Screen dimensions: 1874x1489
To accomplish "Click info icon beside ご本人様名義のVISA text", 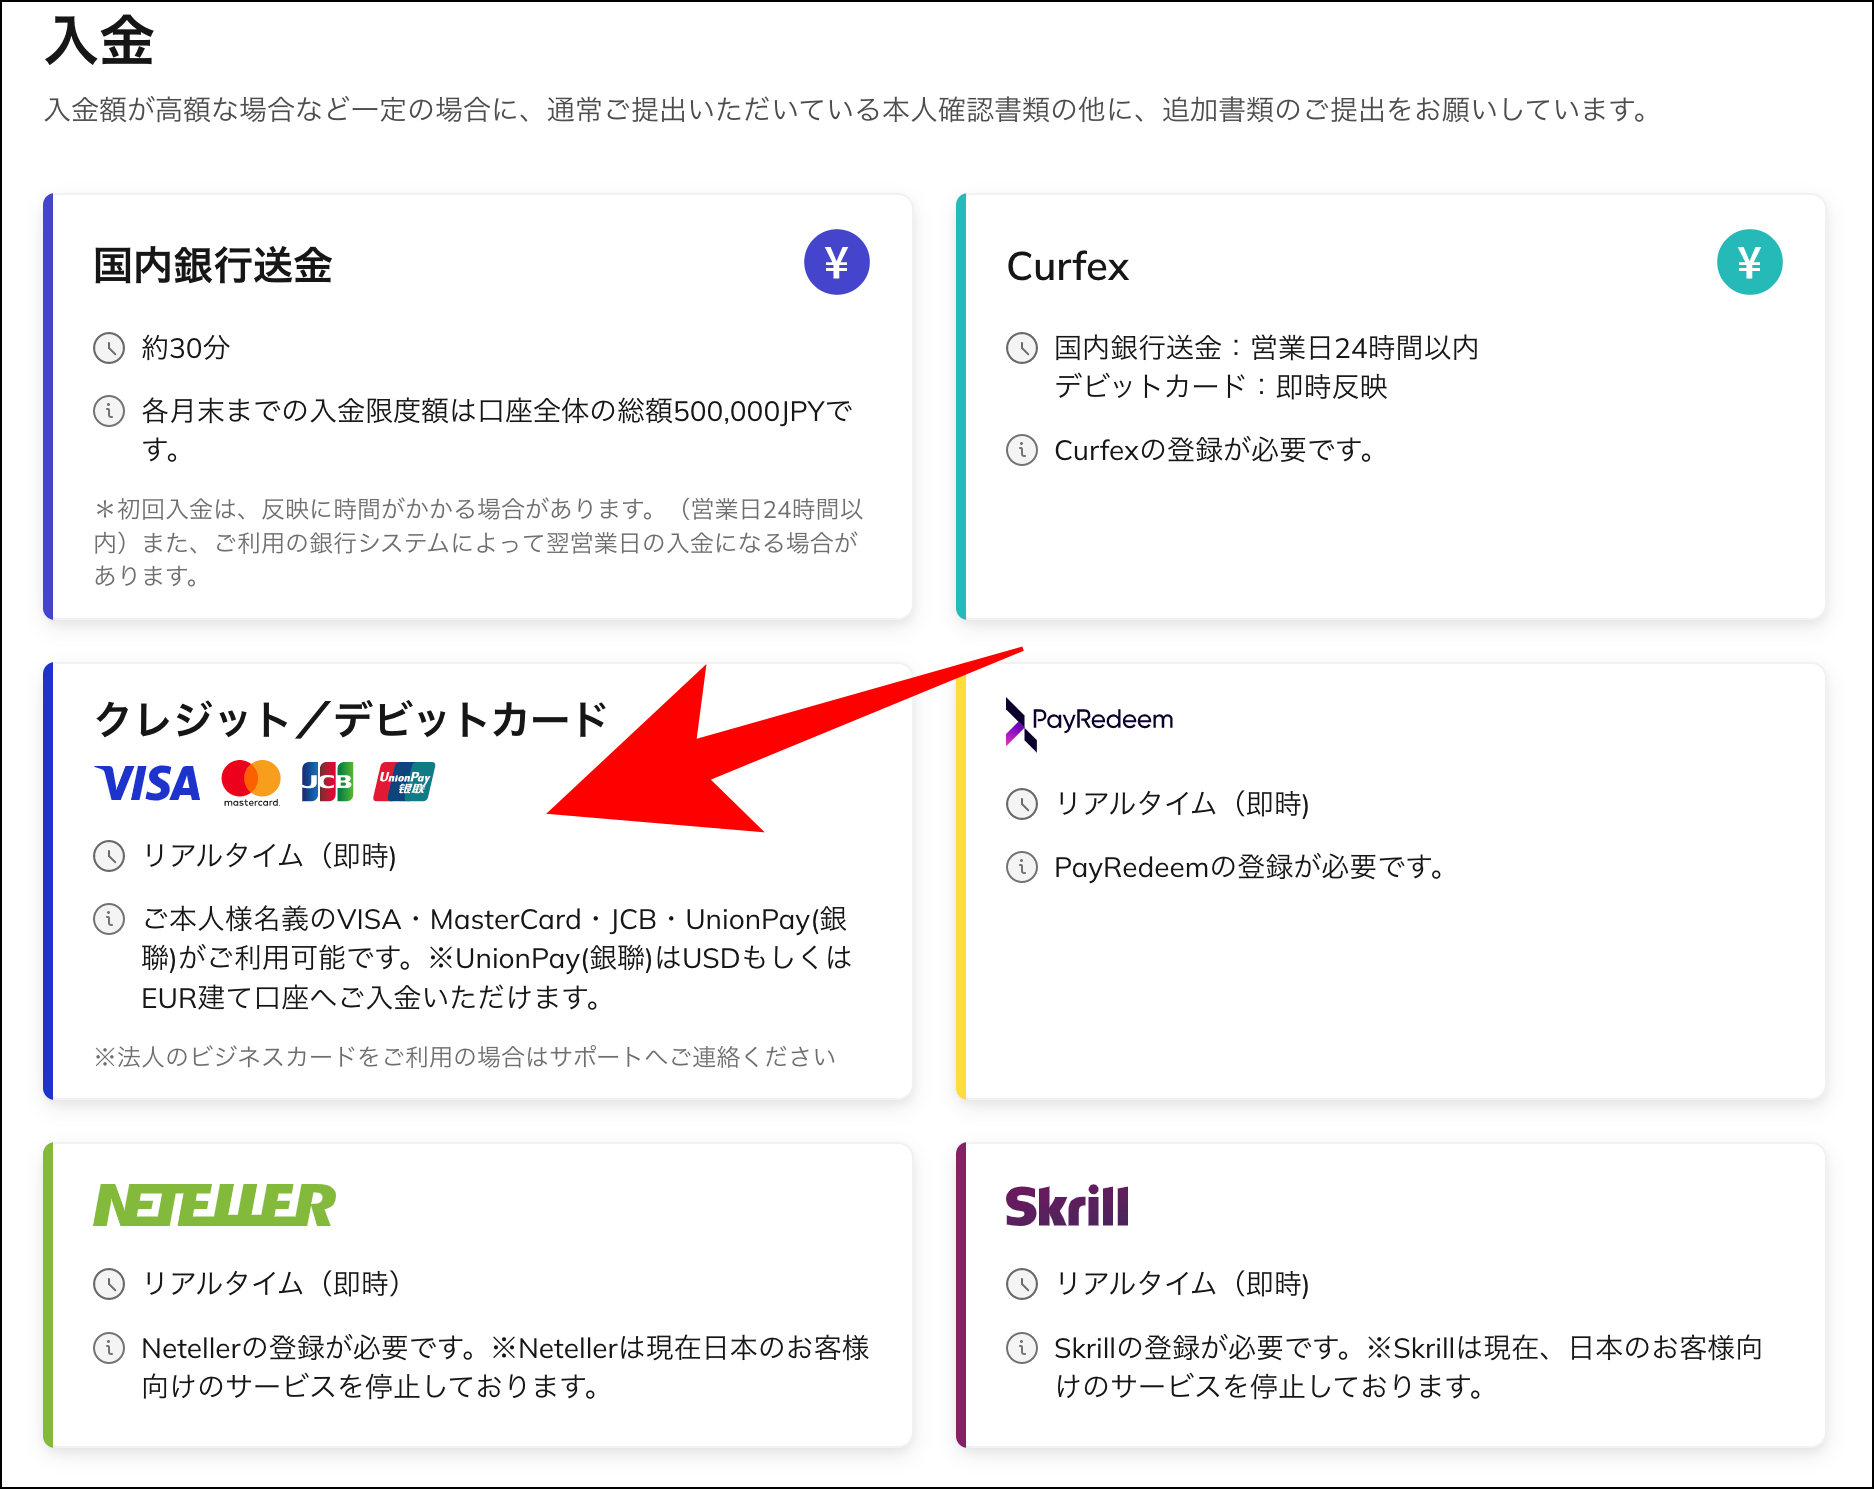I will (109, 919).
